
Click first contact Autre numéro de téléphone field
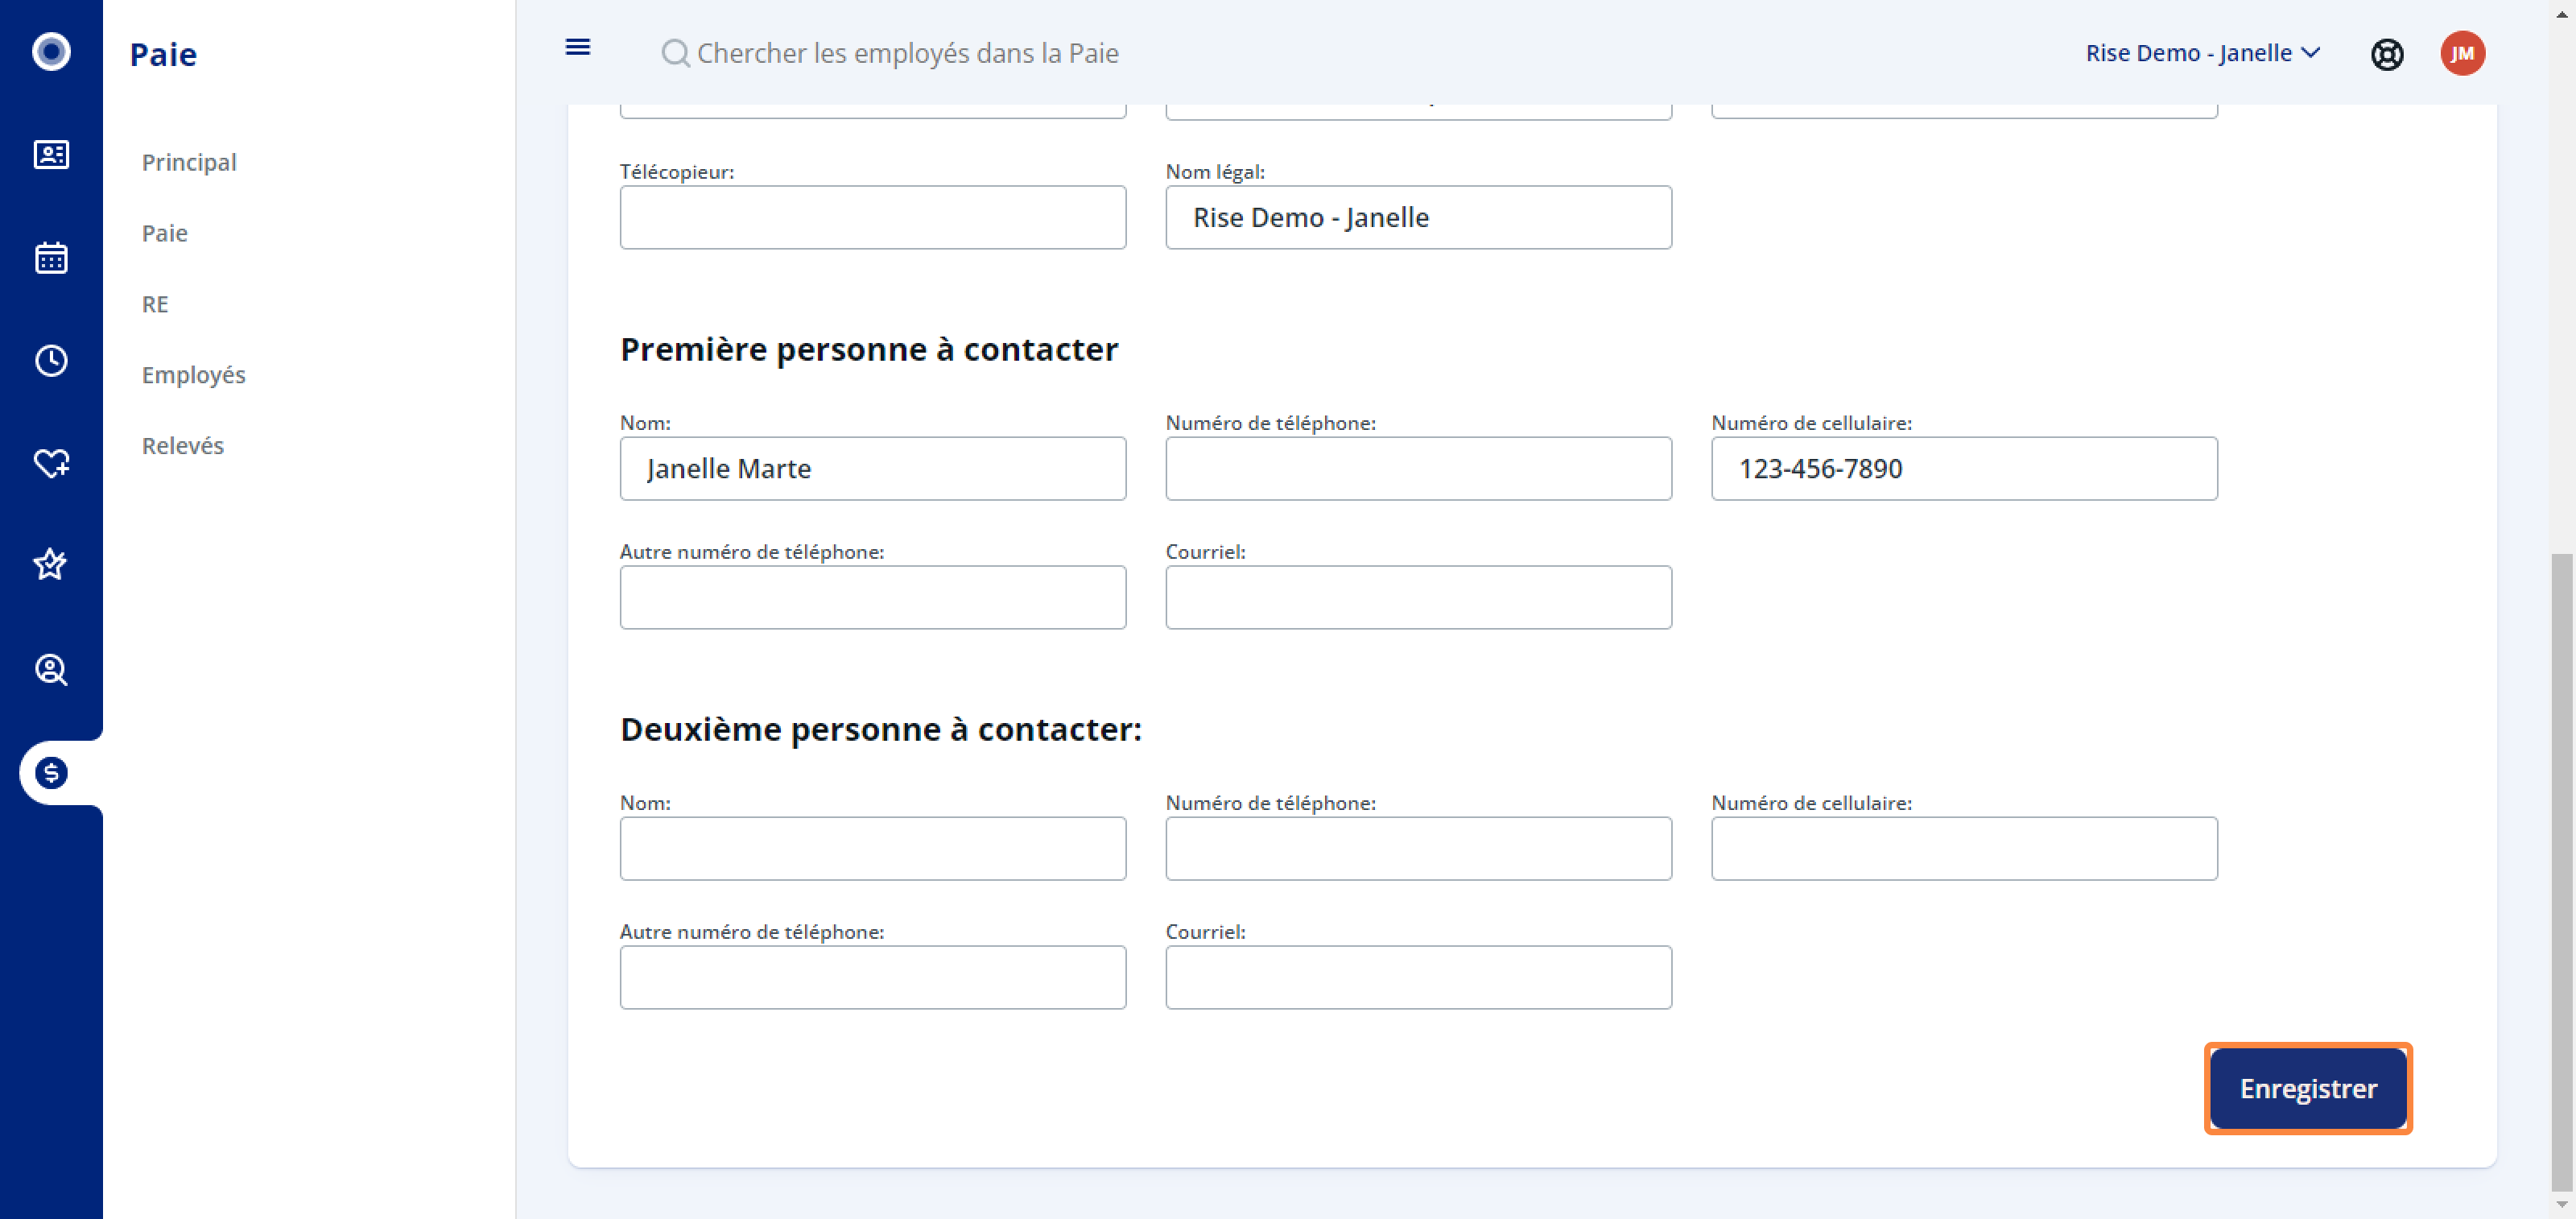click(x=873, y=597)
